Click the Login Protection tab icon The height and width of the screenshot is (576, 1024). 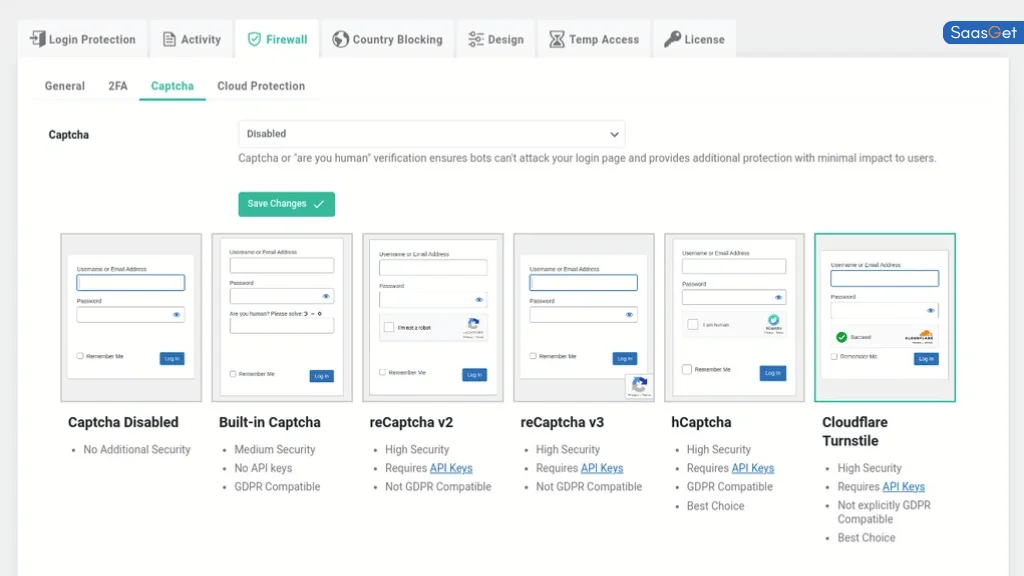point(38,39)
